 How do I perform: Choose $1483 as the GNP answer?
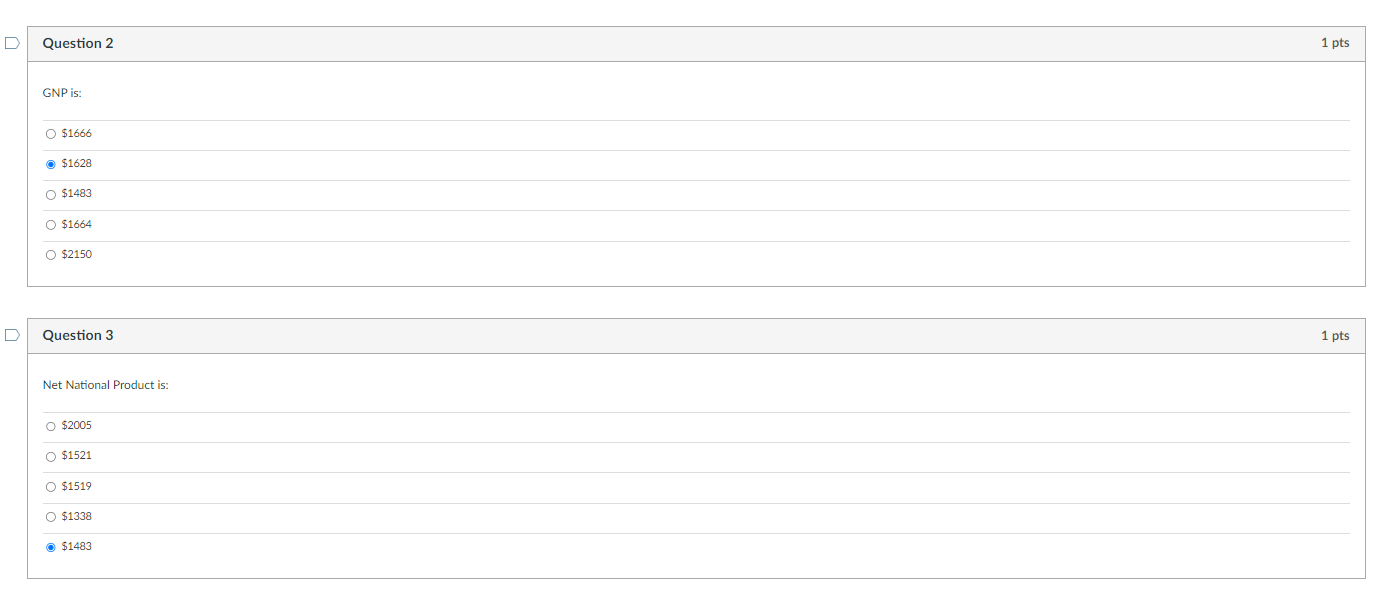(50, 194)
